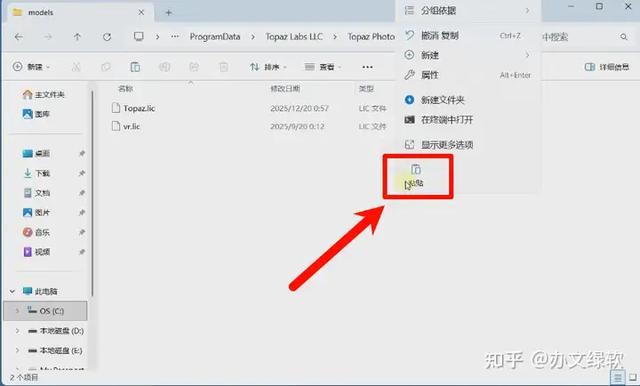Select 本地磁盘 (D:) in sidebar

(x=56, y=331)
